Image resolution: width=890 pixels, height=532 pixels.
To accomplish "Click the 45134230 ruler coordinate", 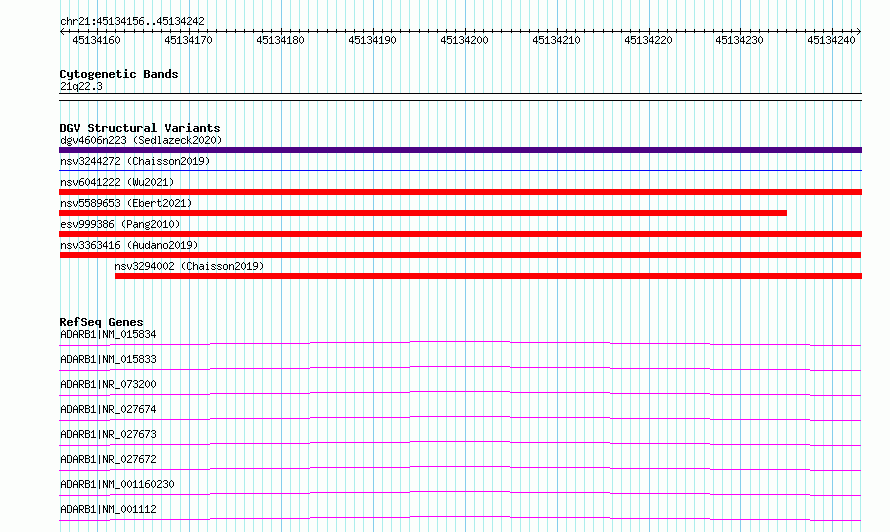I will click(x=740, y=40).
